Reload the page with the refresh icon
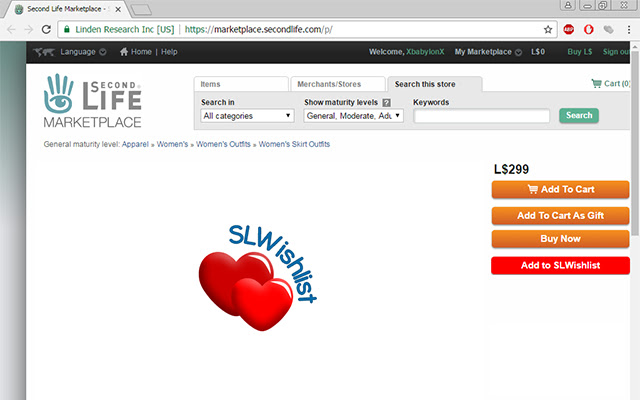The height and width of the screenshot is (400, 640). (x=46, y=29)
